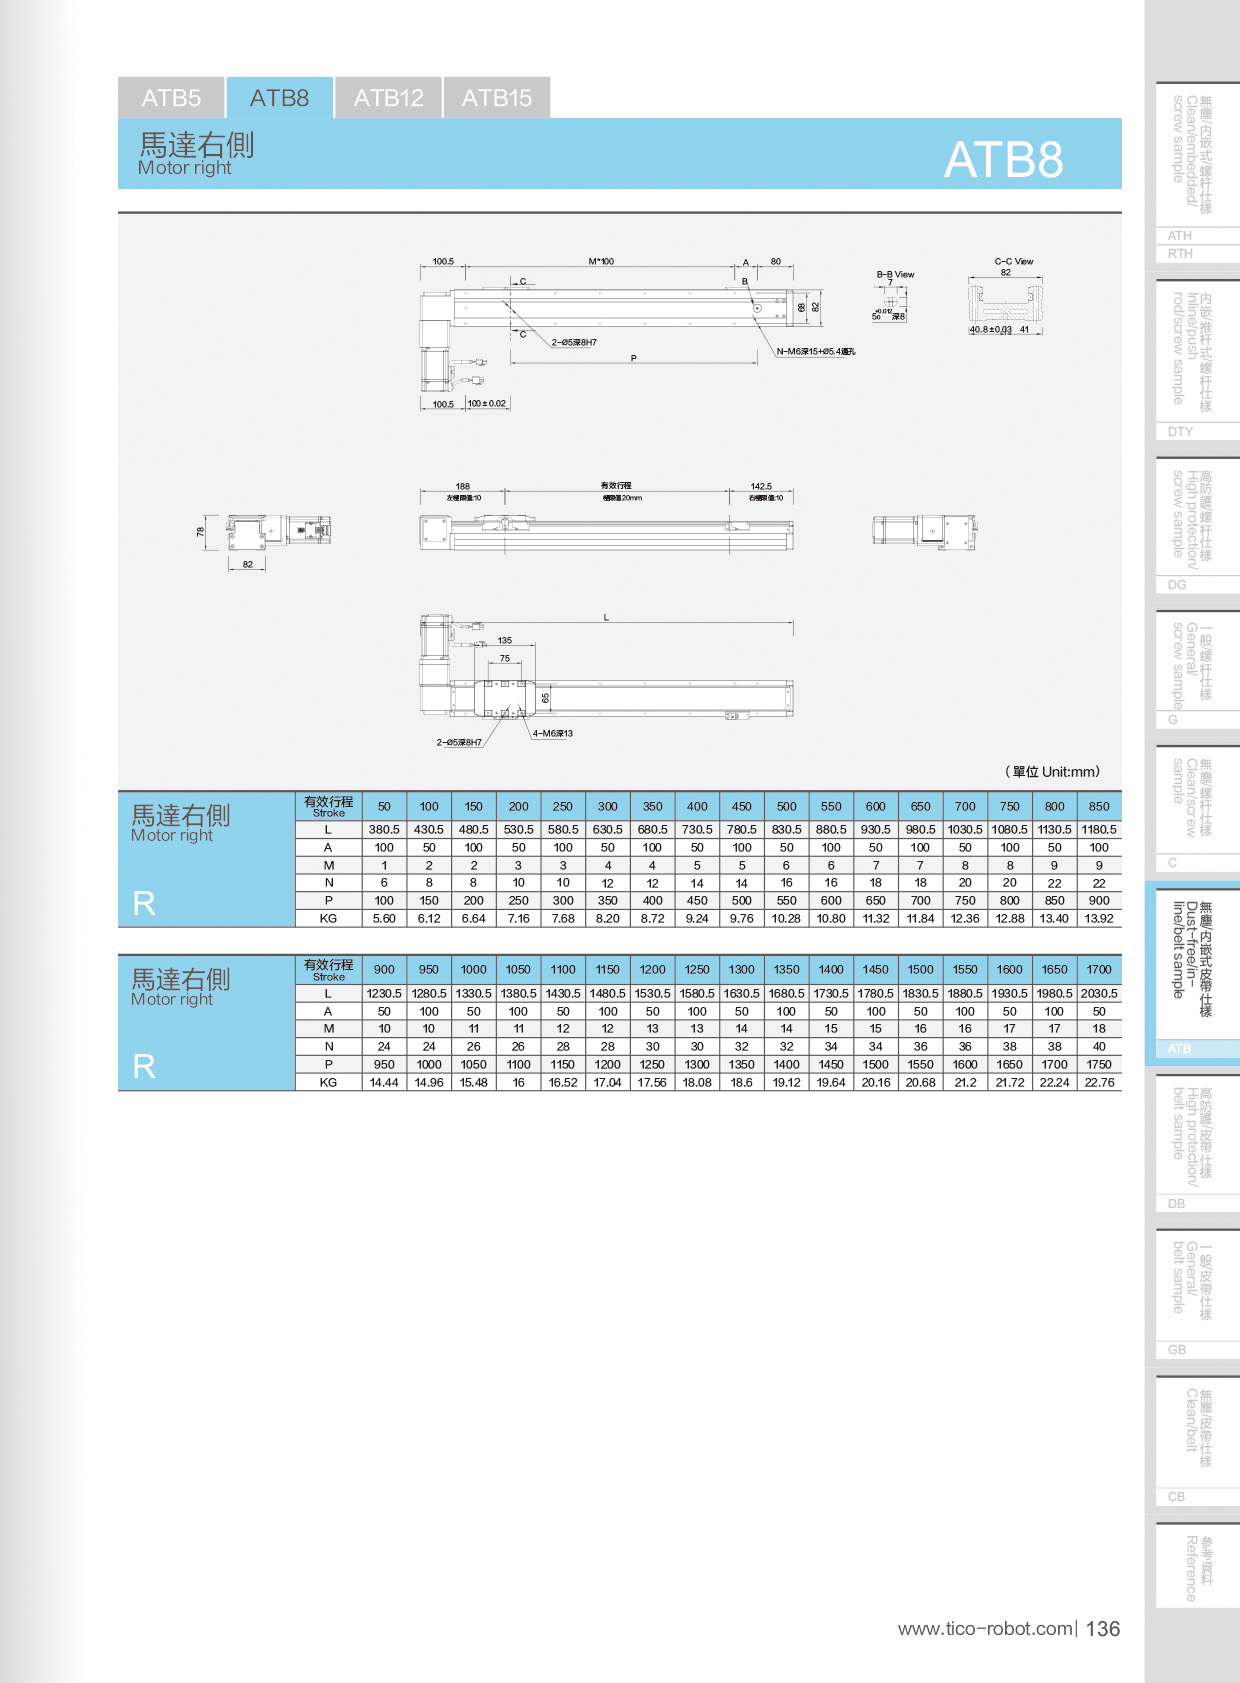Click the large ATB8 title in blue banner
The width and height of the screenshot is (1240, 1683).
(x=1003, y=159)
